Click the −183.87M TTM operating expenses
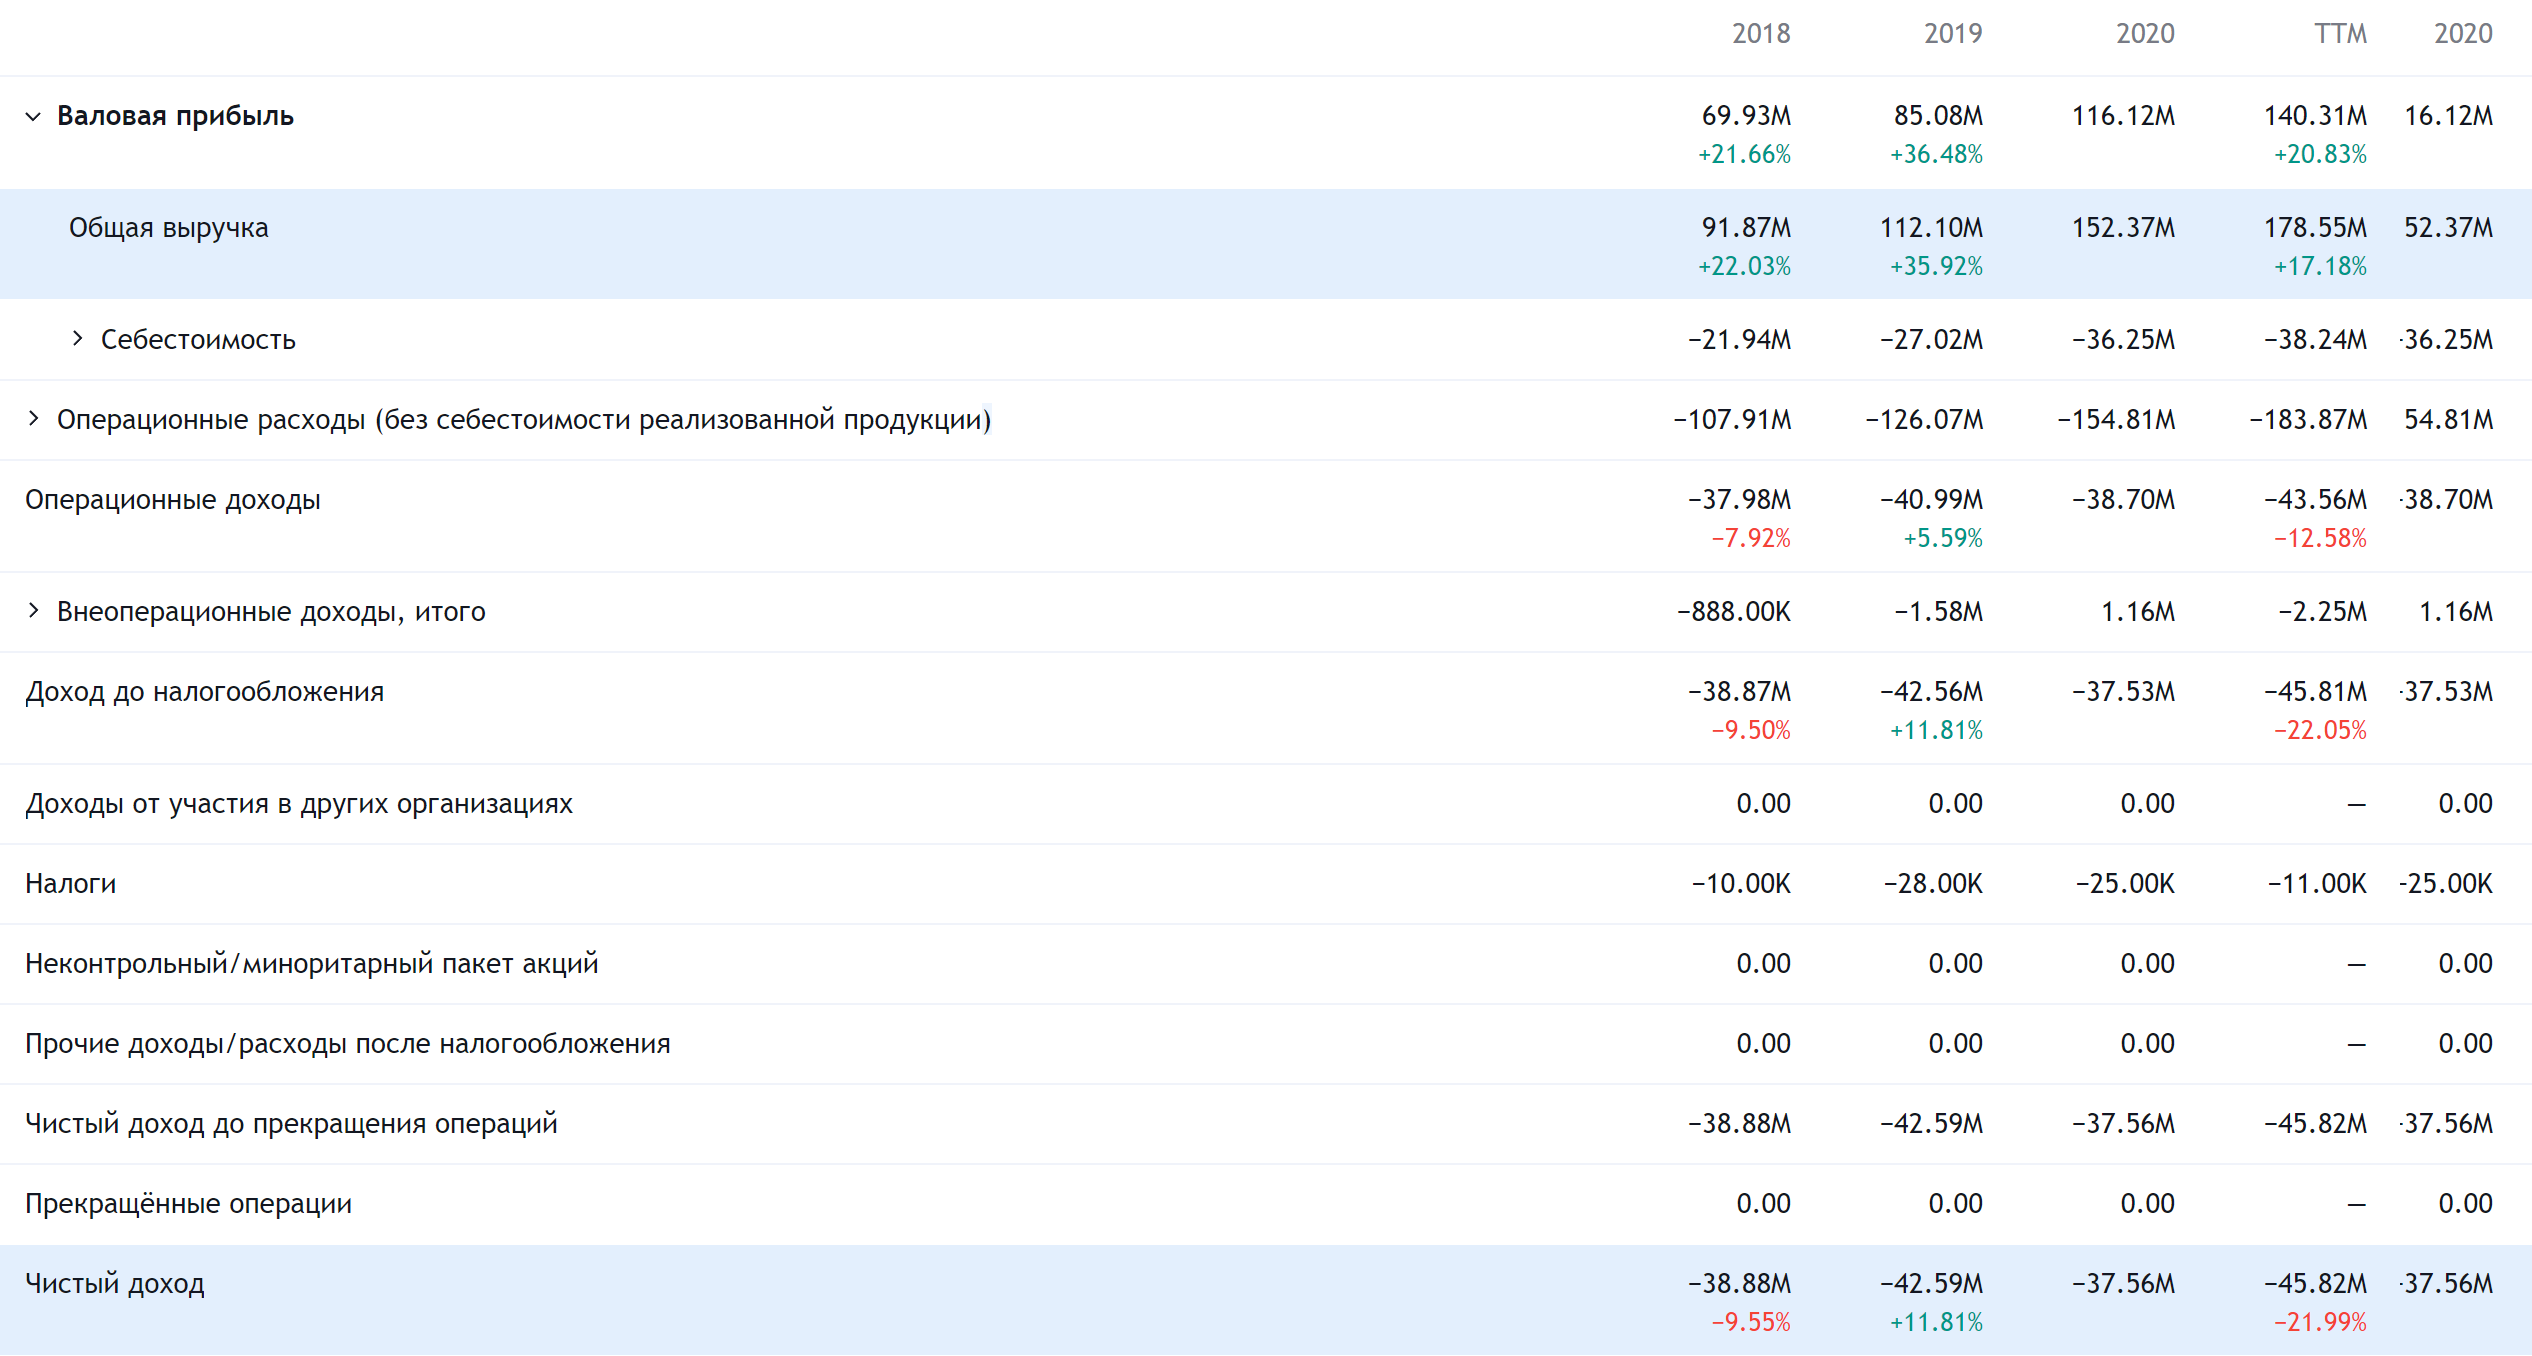This screenshot has height=1356, width=2532. coord(2308,420)
